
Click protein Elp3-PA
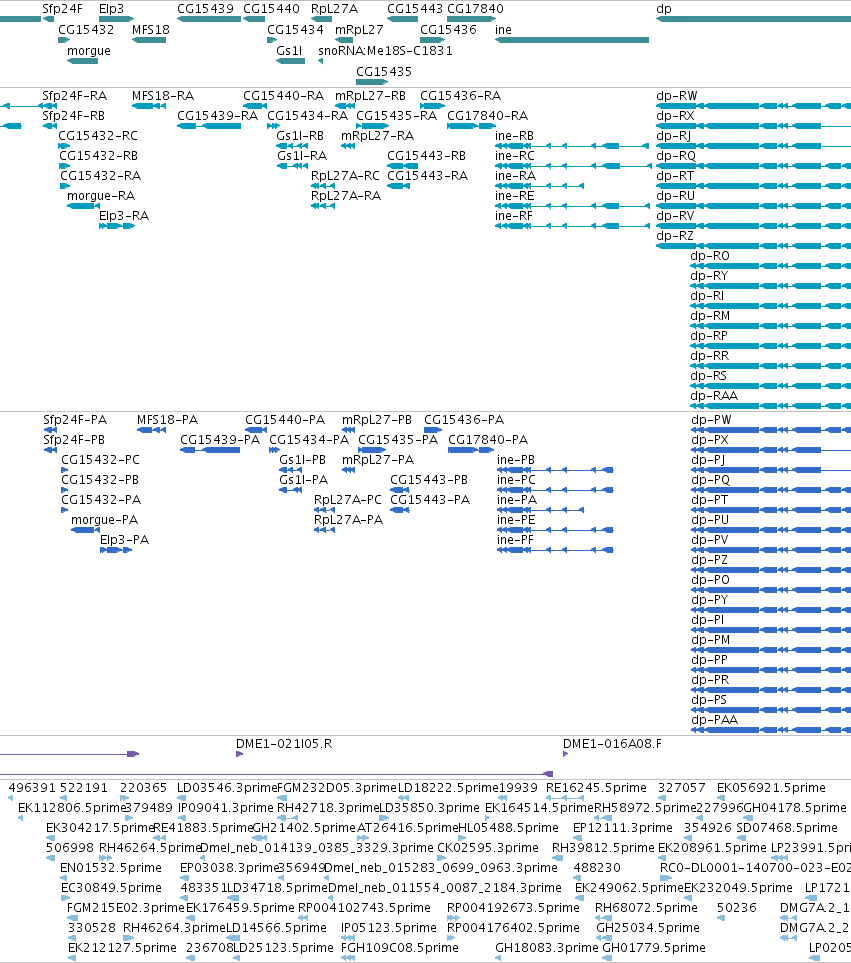tap(124, 540)
